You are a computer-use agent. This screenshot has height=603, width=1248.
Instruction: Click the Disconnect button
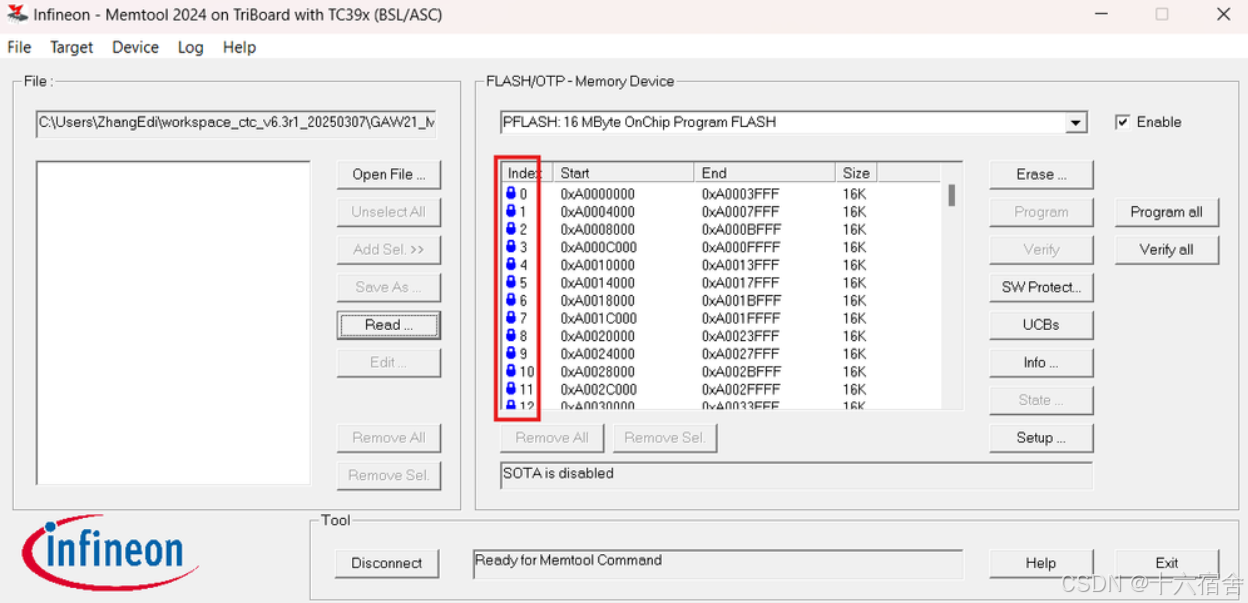387,563
